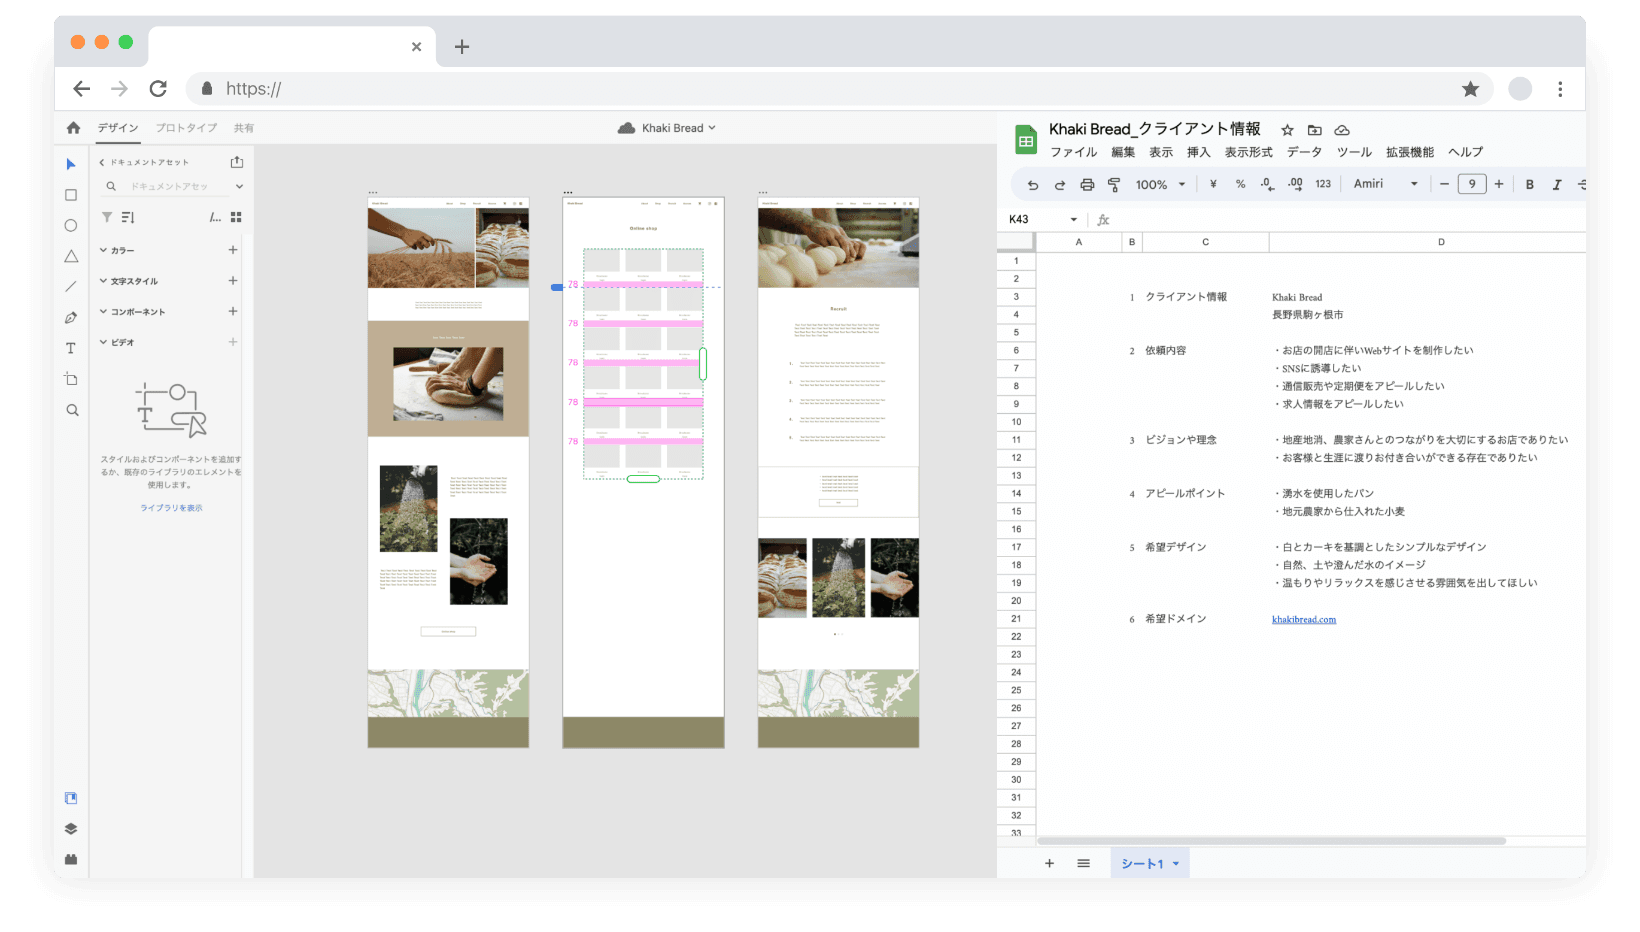This screenshot has width=1640, height=932.
Task: Click redo in Google Sheets toolbar
Action: click(1060, 185)
